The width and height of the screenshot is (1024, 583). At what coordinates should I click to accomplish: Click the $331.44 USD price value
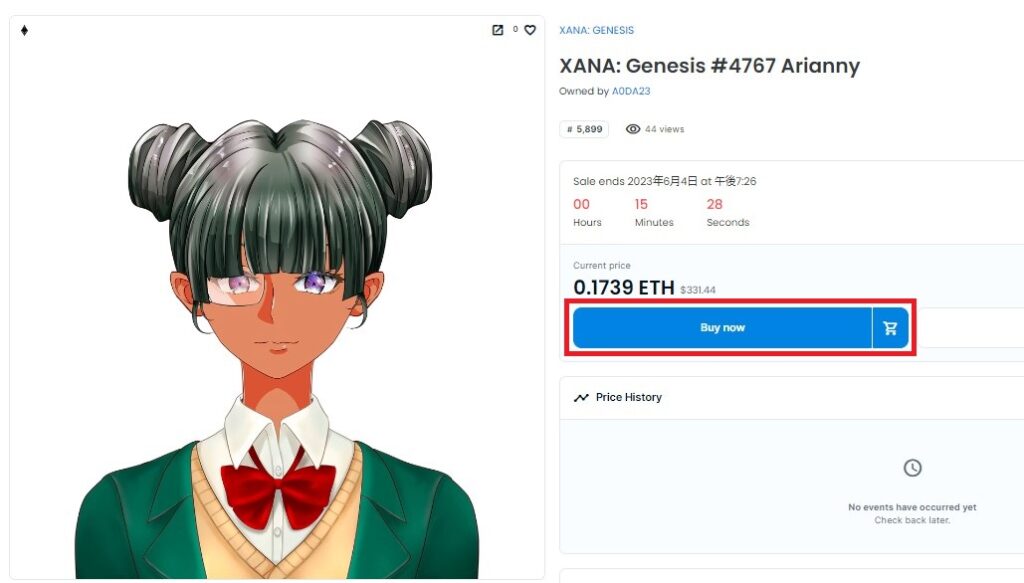[x=698, y=290]
